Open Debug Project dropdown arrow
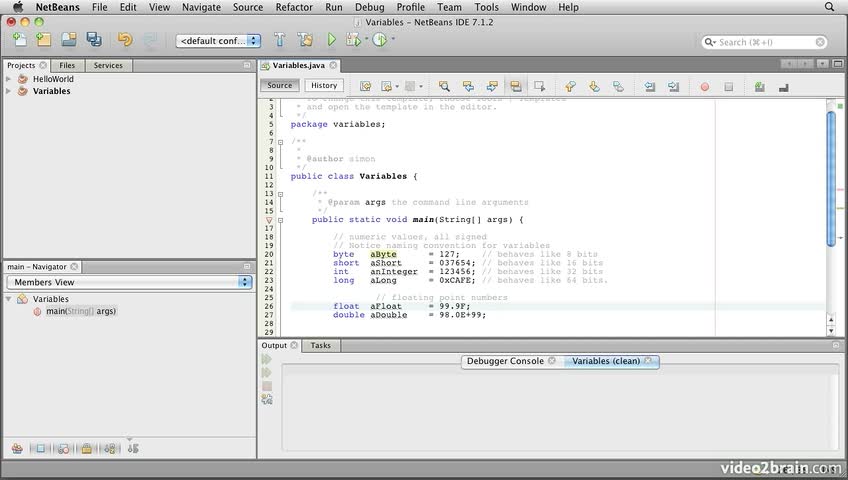The image size is (848, 480). (366, 39)
